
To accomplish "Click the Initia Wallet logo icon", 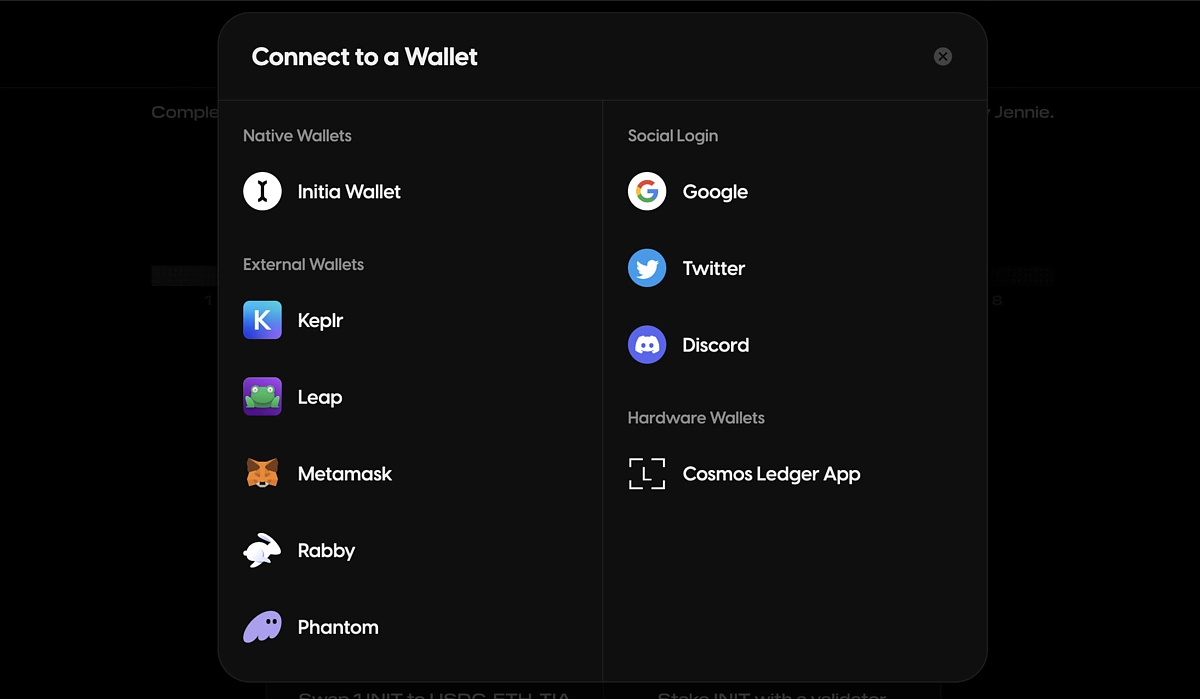I will [x=262, y=191].
